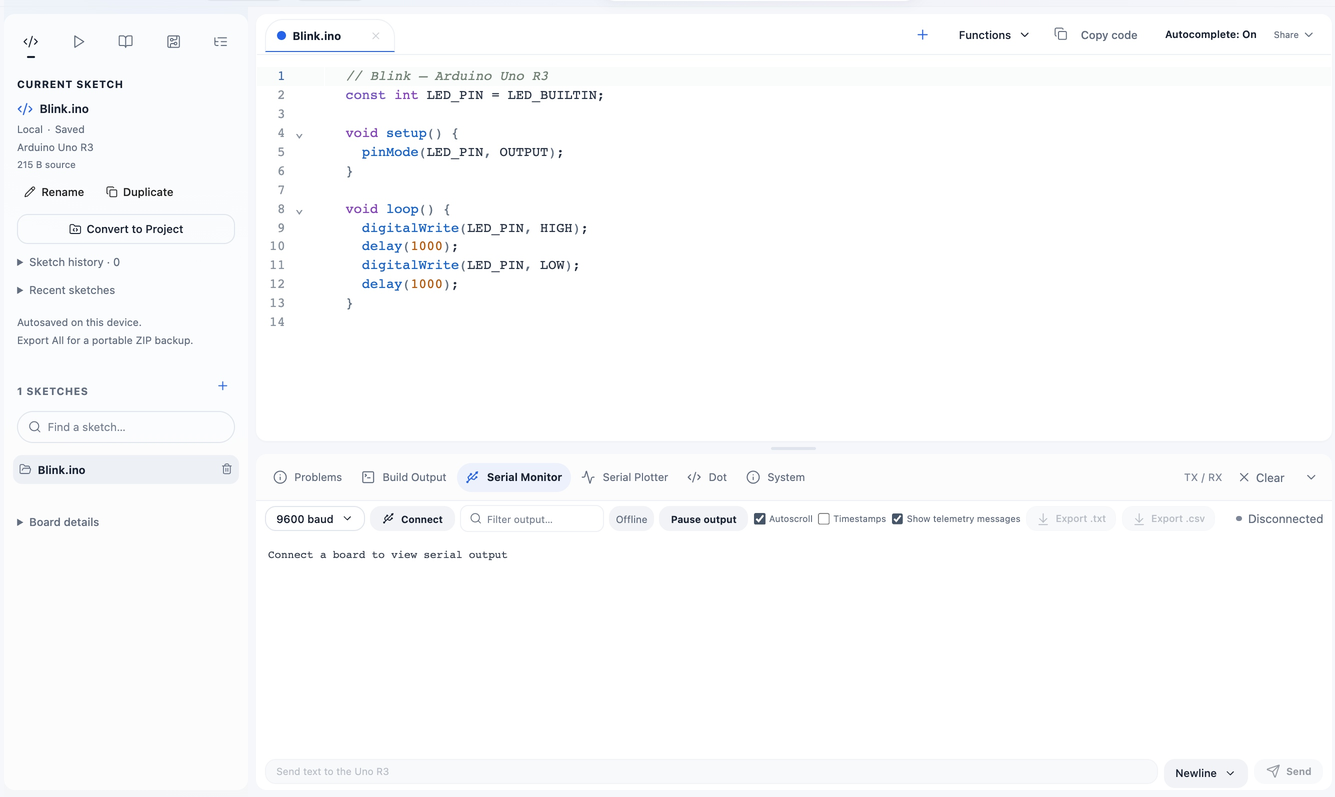Open the board/chip icon in sidebar
The width and height of the screenshot is (1335, 797).
(x=173, y=42)
